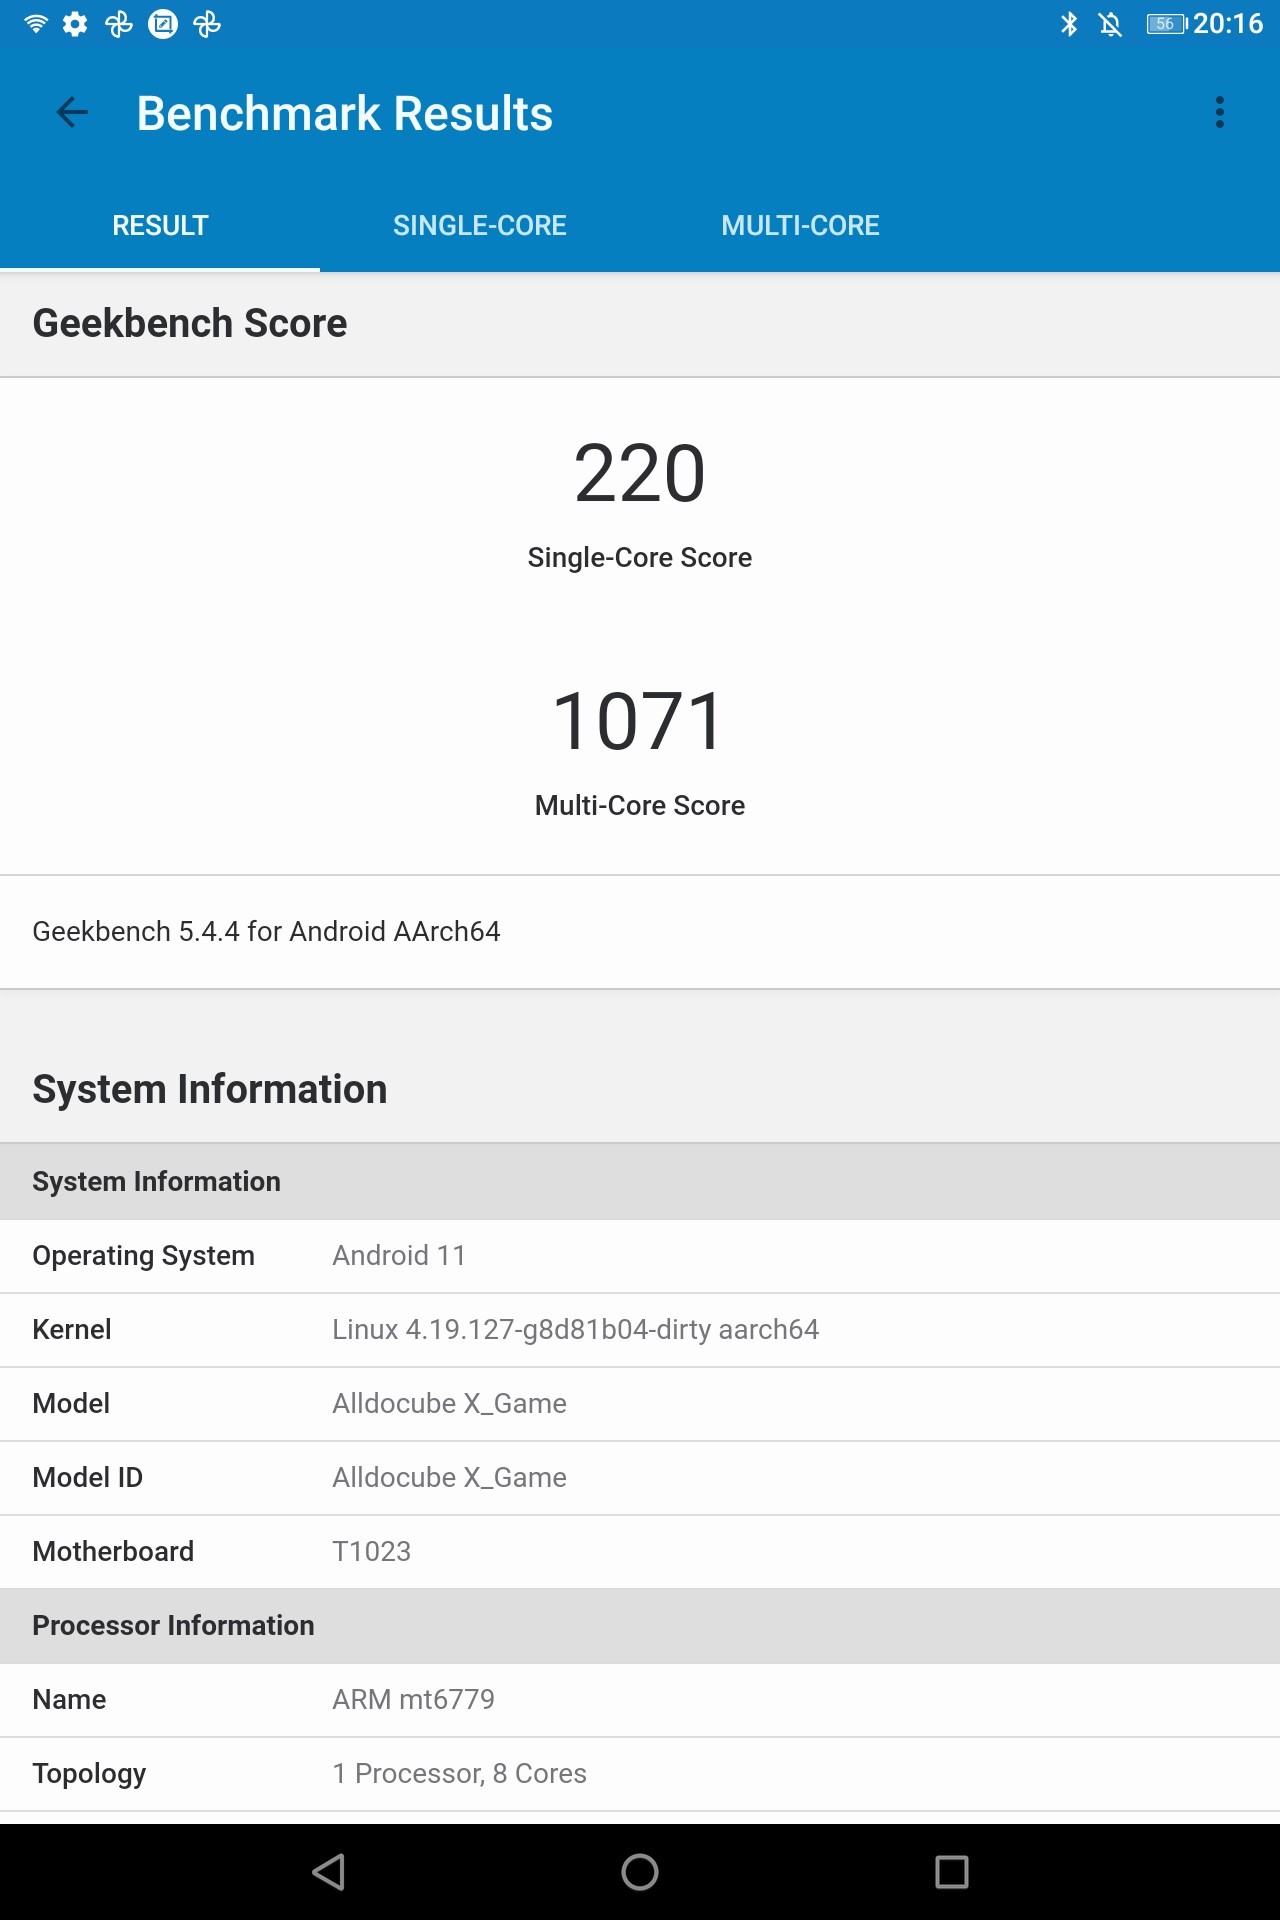Image resolution: width=1280 pixels, height=1920 pixels.
Task: Tap the large System Information heading
Action: pyautogui.click(x=210, y=1089)
